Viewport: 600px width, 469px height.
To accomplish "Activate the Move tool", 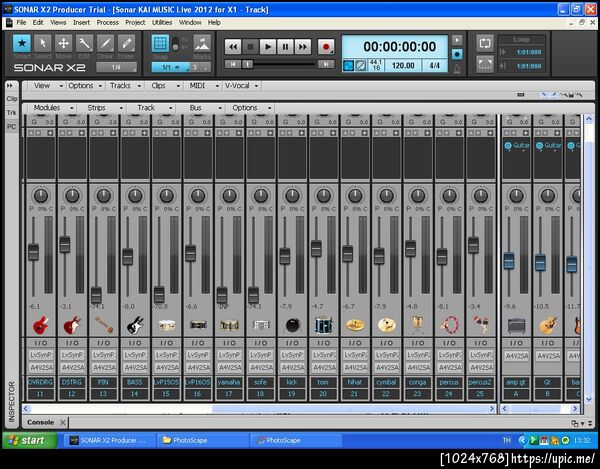I will [x=63, y=43].
